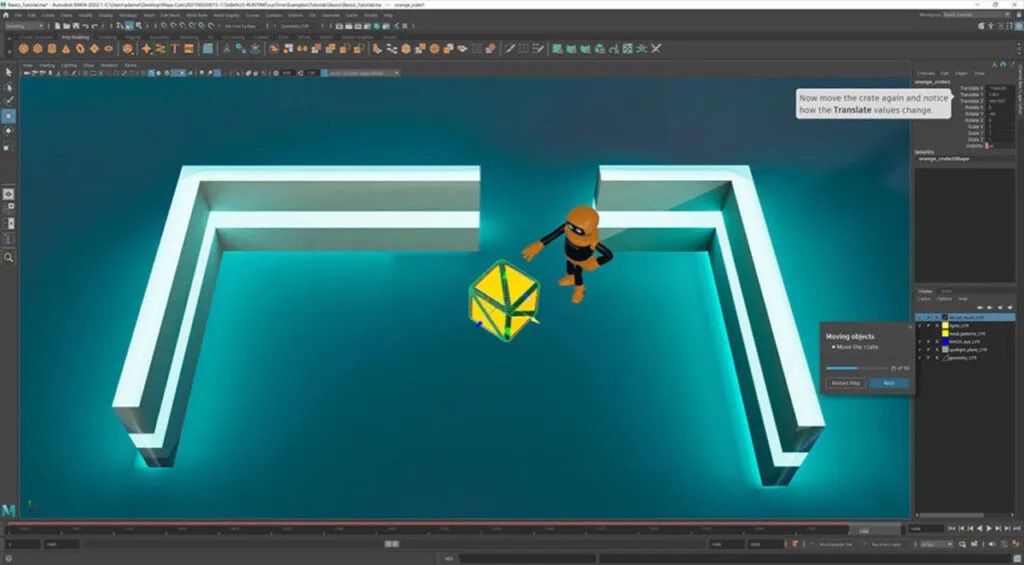This screenshot has width=1024, height=565.
Task: Create a polygon cube from the shelf
Action: 38,48
